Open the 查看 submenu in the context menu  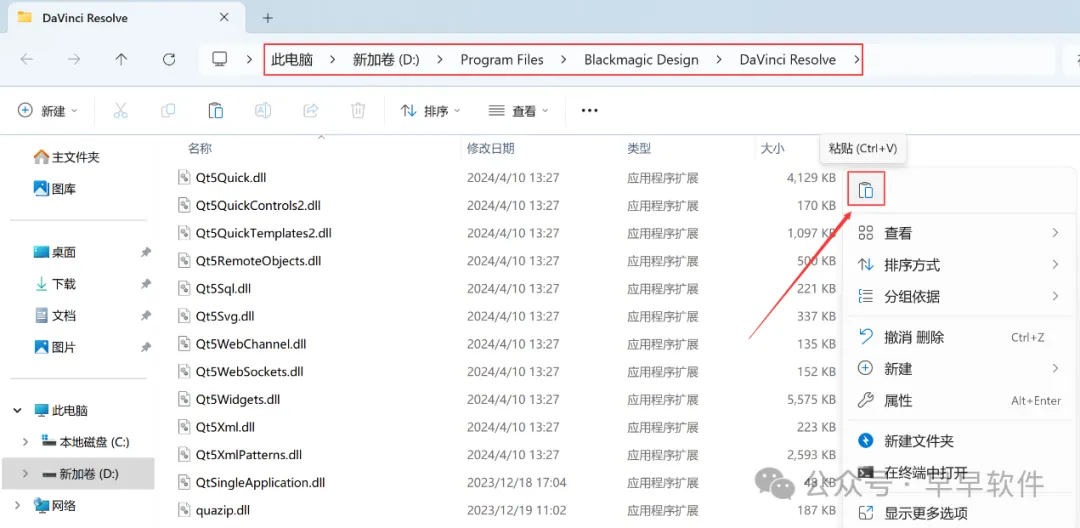[x=959, y=233]
